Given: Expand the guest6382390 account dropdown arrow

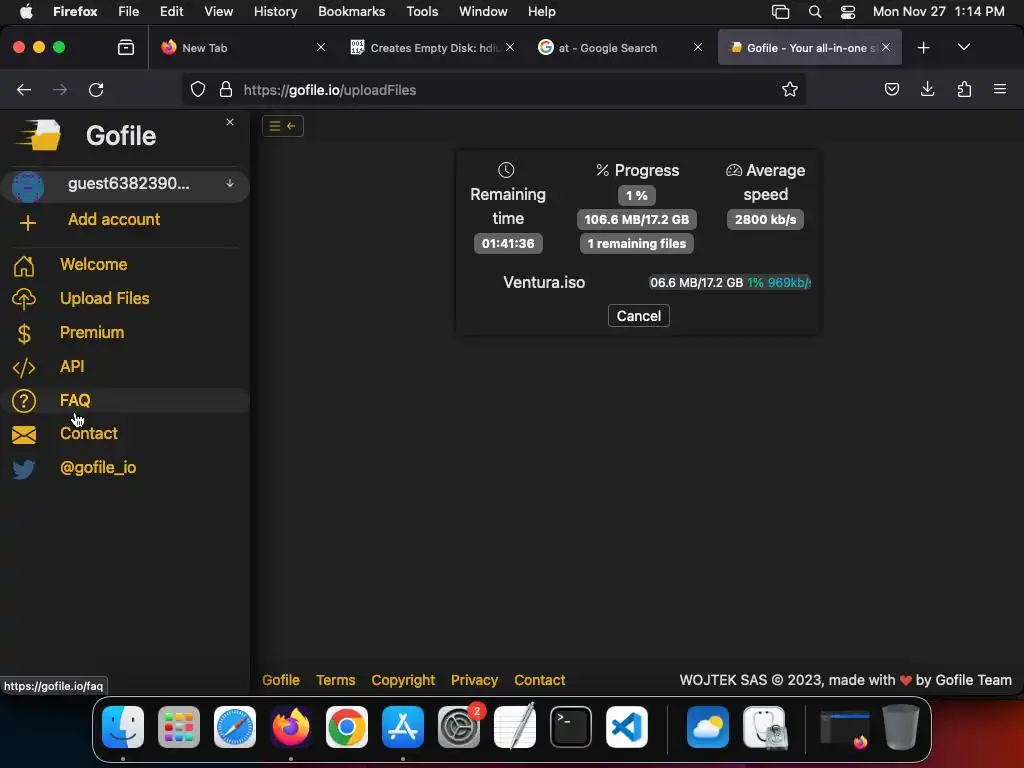Looking at the screenshot, I should click(x=230, y=184).
